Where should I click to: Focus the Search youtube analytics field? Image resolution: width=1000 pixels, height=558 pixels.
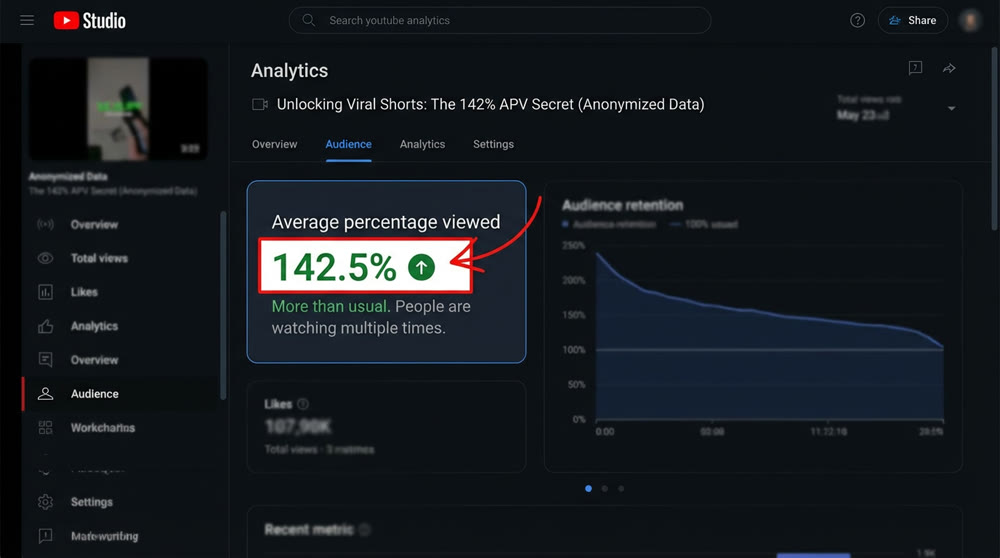(500, 20)
